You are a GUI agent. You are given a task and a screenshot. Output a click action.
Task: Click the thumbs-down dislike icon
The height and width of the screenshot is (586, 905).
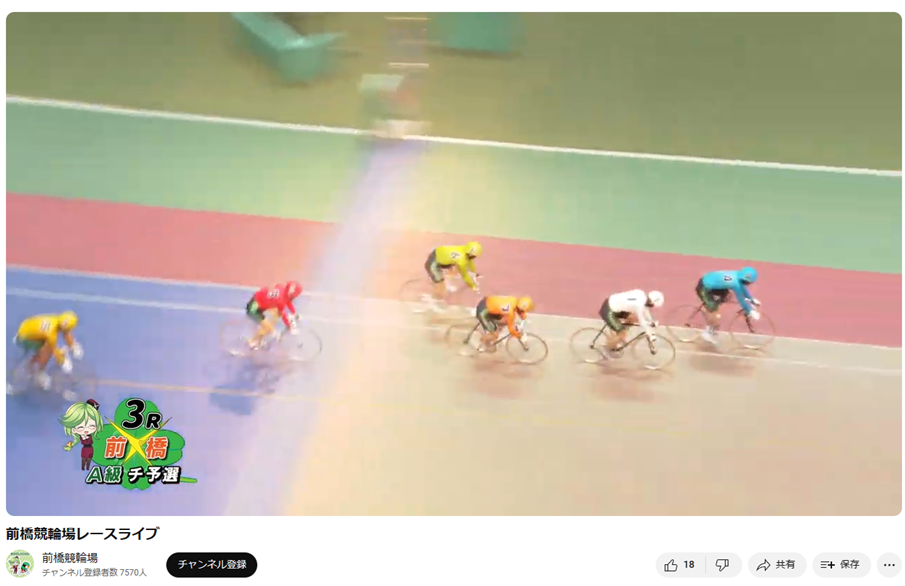(x=722, y=565)
